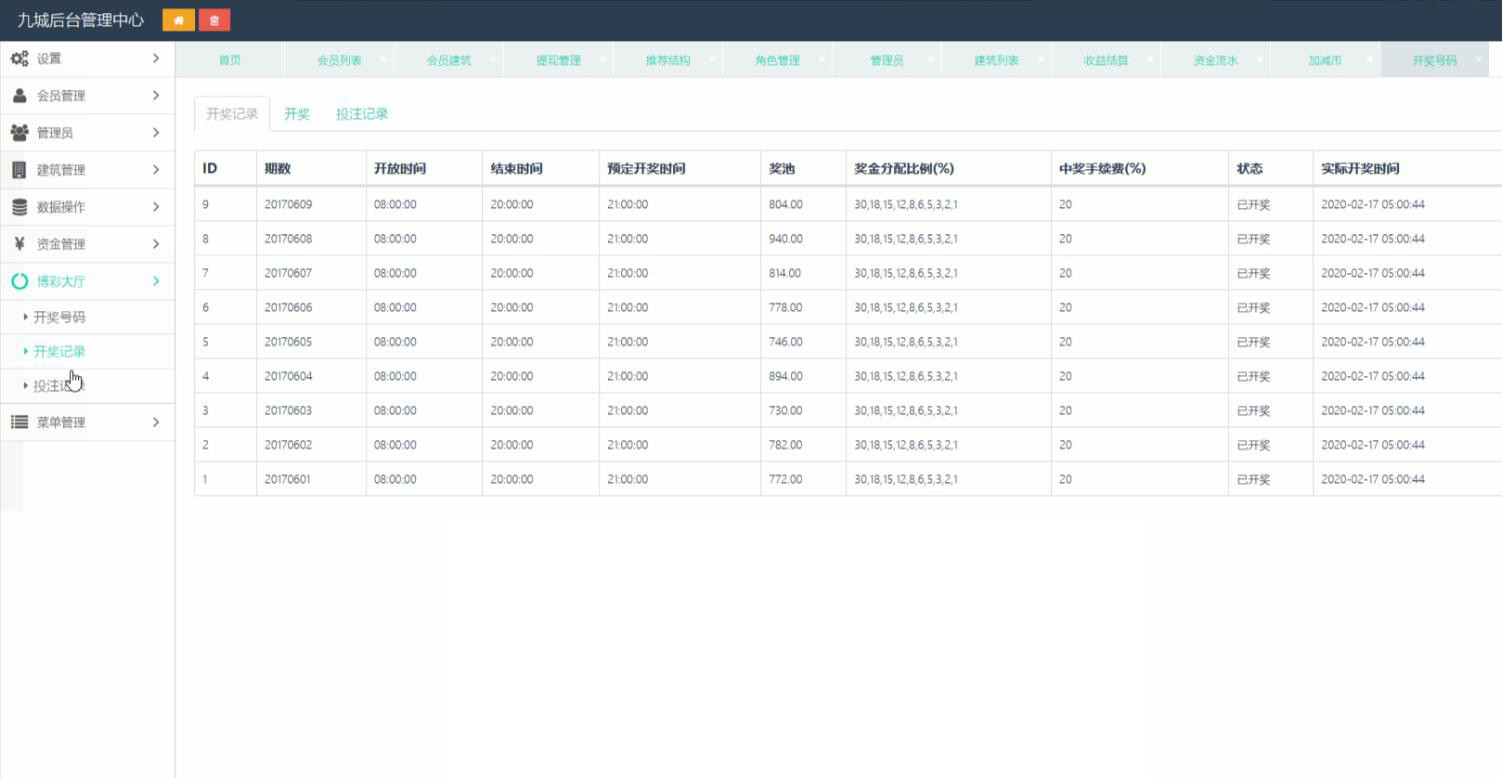Expand the 设置 sidebar chevron

coord(155,59)
